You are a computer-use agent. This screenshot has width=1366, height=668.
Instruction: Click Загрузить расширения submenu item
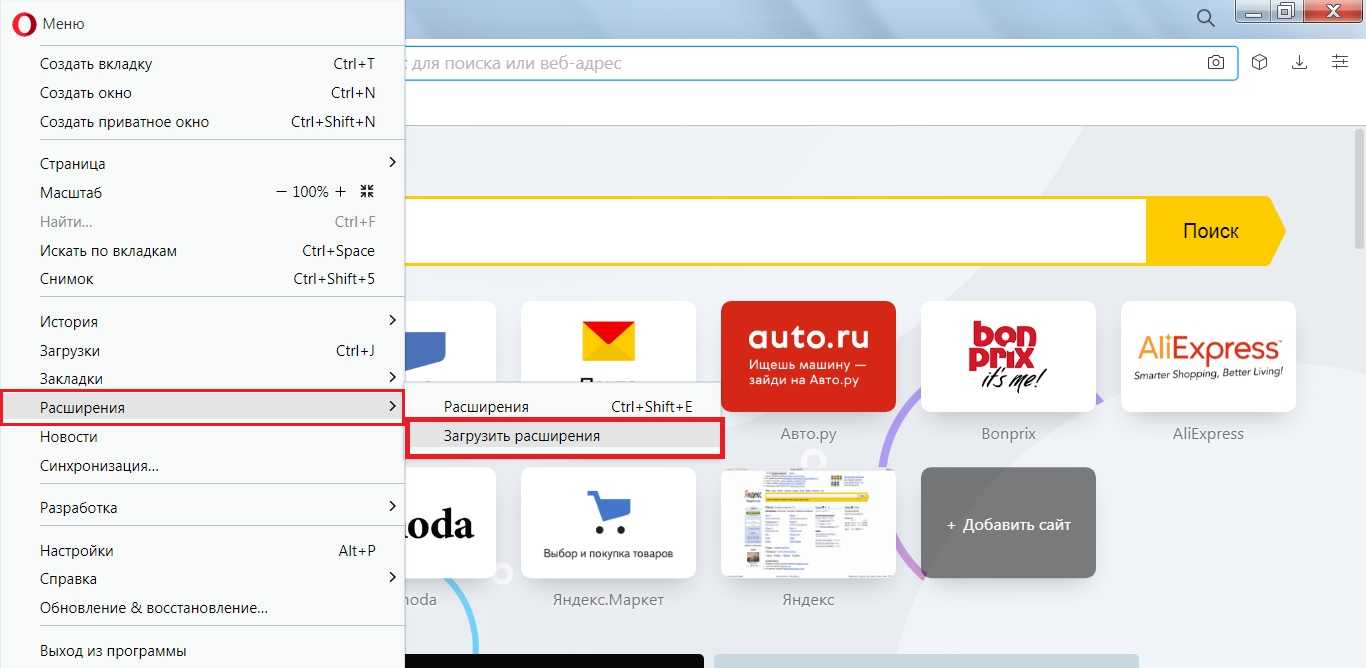pos(564,437)
